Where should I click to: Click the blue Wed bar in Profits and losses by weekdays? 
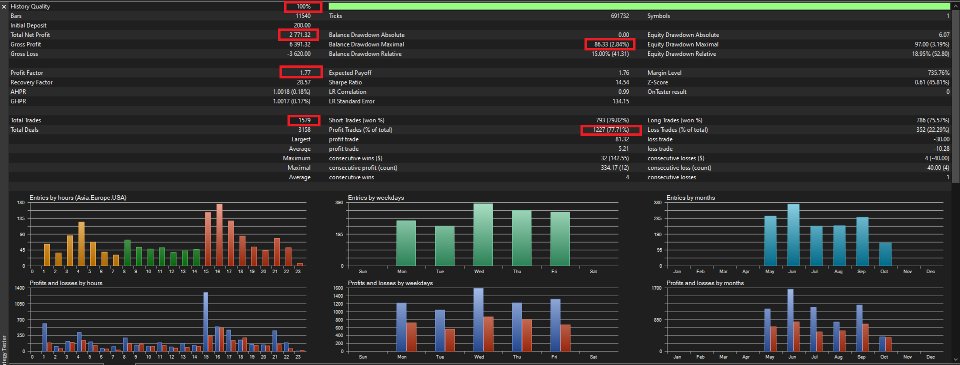[x=478, y=320]
